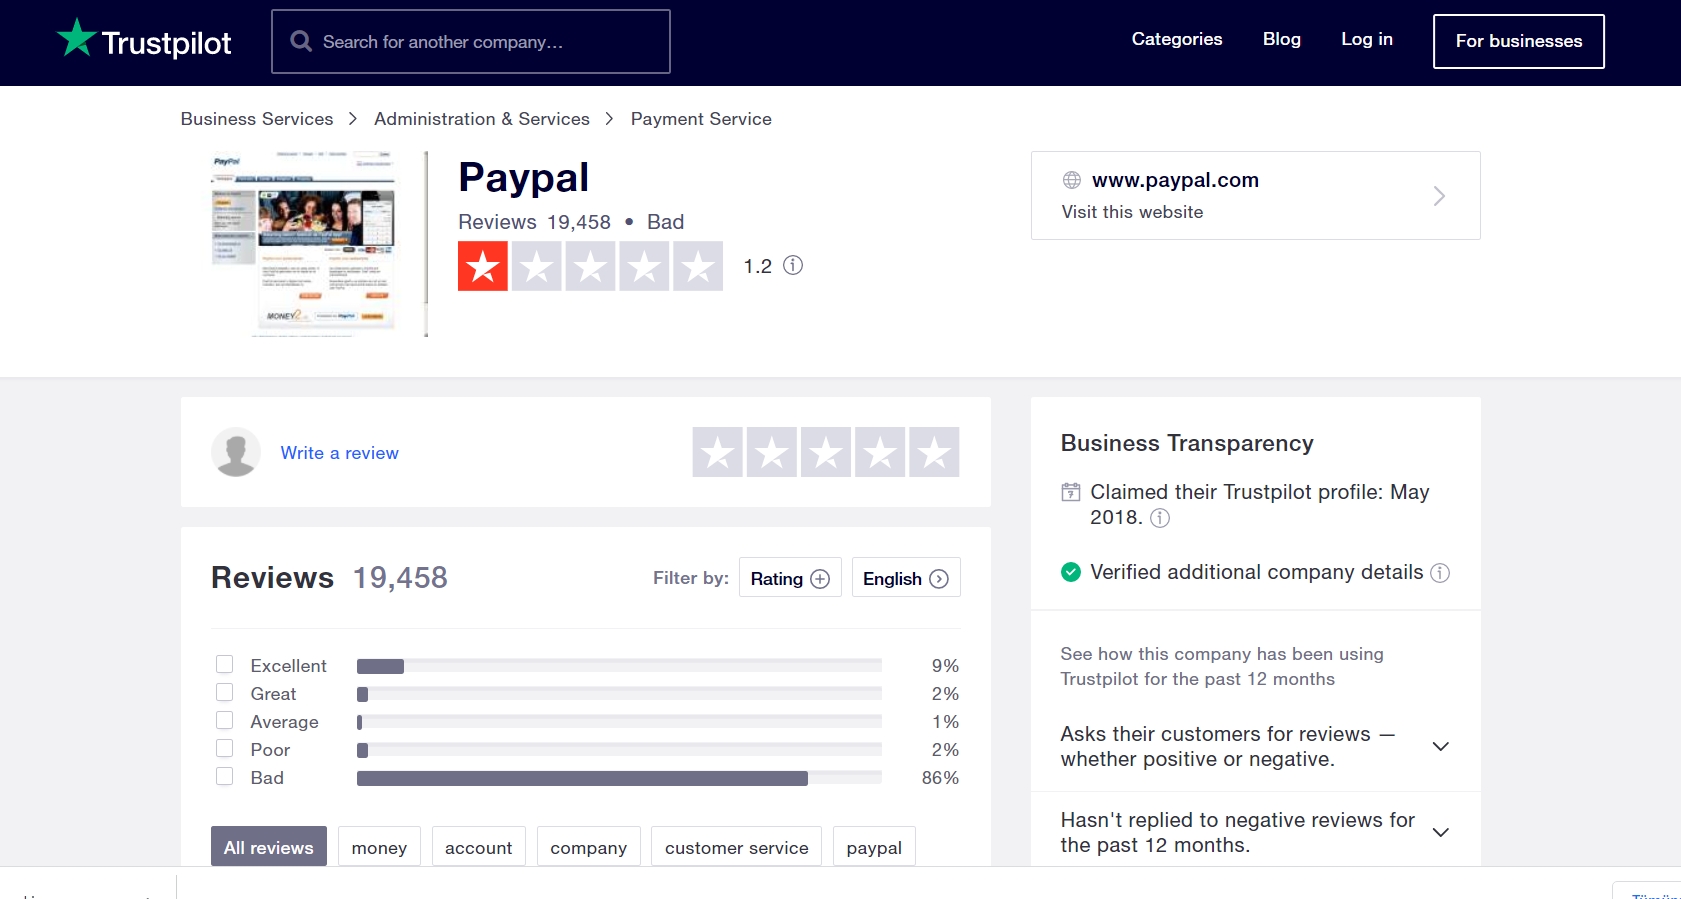
Task: Enable the Average rating checkbox
Action: pos(225,721)
